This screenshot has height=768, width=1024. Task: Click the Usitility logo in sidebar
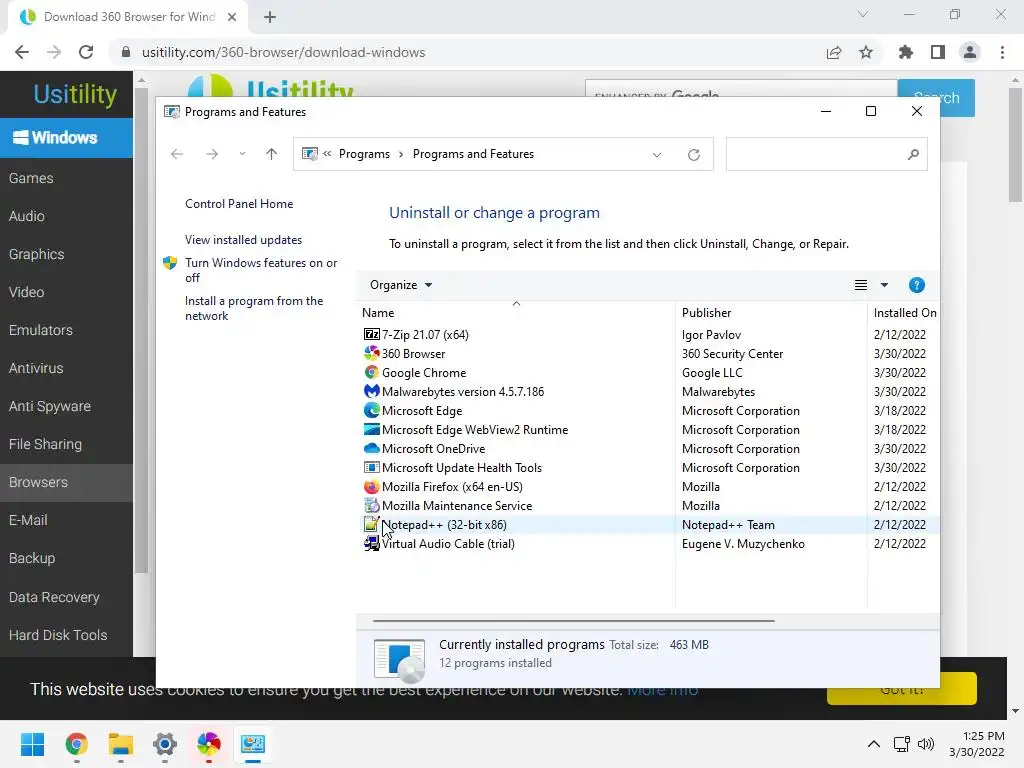[x=75, y=94]
